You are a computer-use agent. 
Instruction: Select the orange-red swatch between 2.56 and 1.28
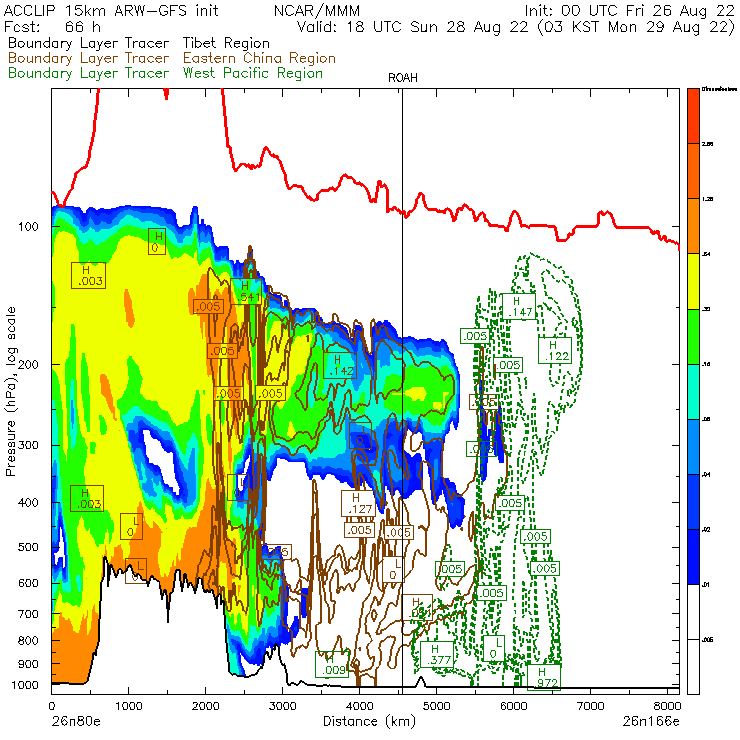click(693, 171)
